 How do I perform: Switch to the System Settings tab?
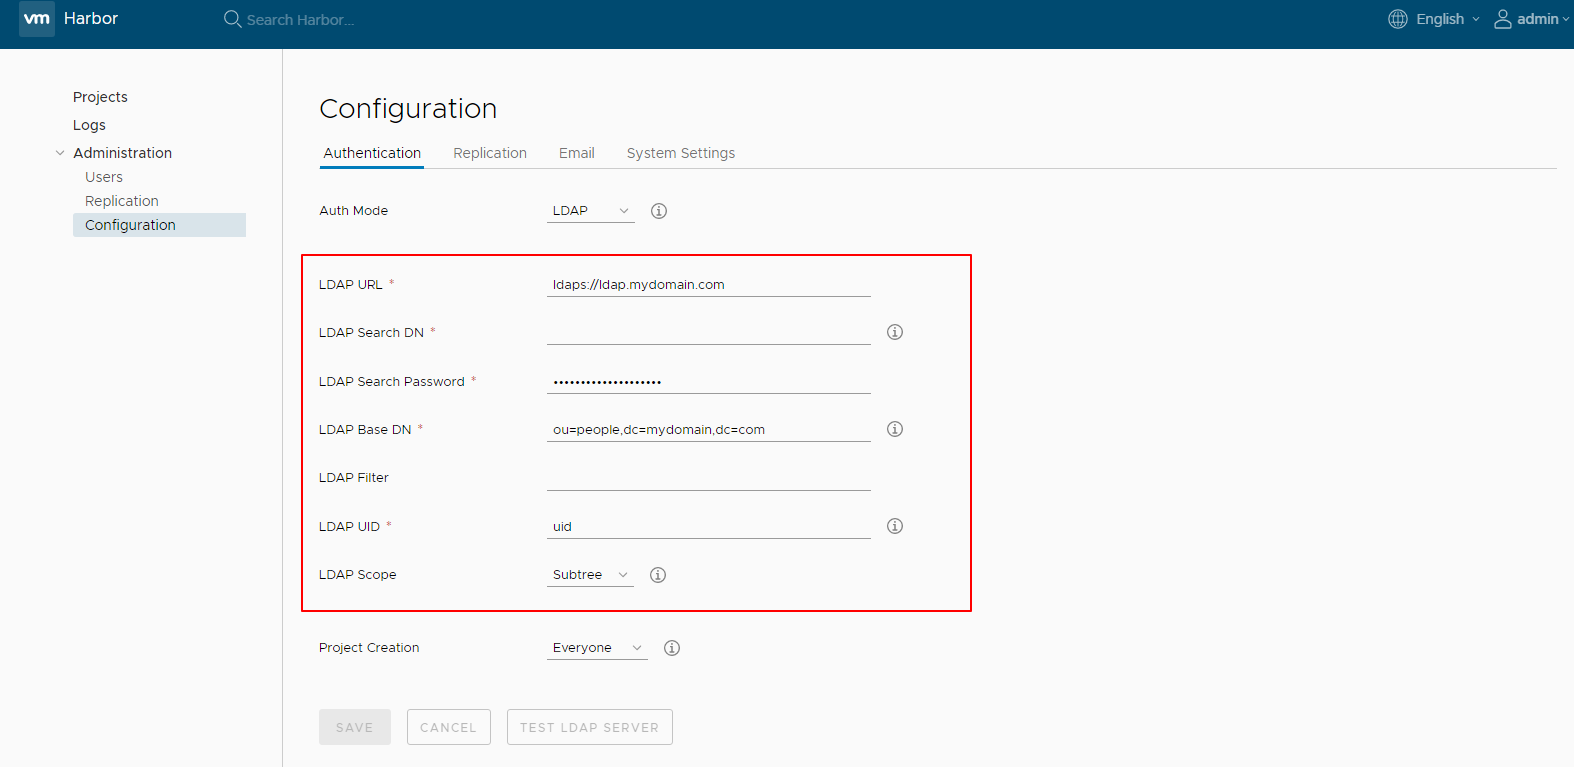click(x=680, y=153)
